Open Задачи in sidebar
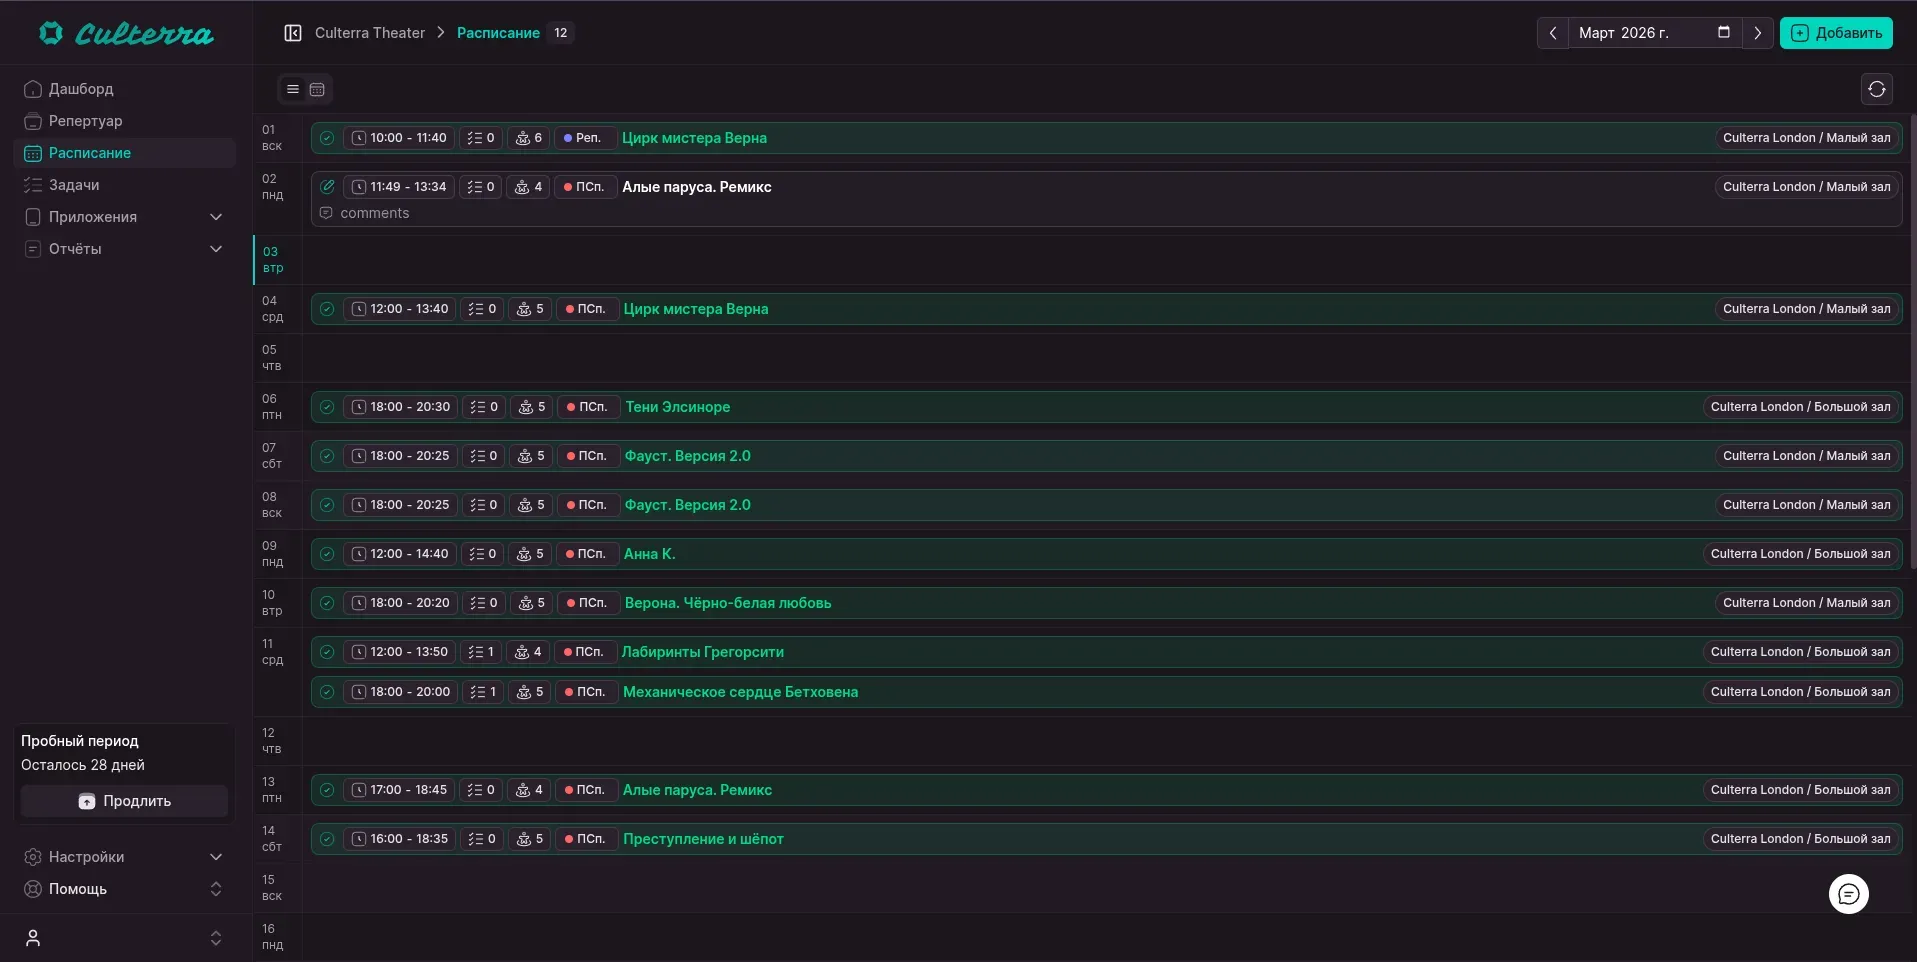 click(125, 185)
